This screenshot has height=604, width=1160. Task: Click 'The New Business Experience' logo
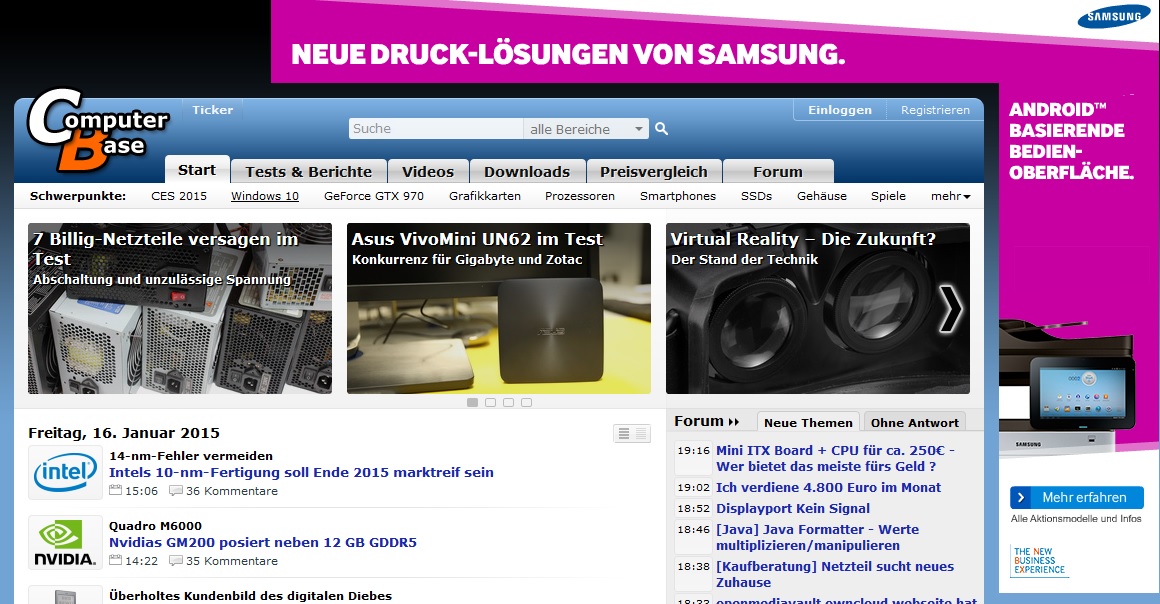(1039, 561)
